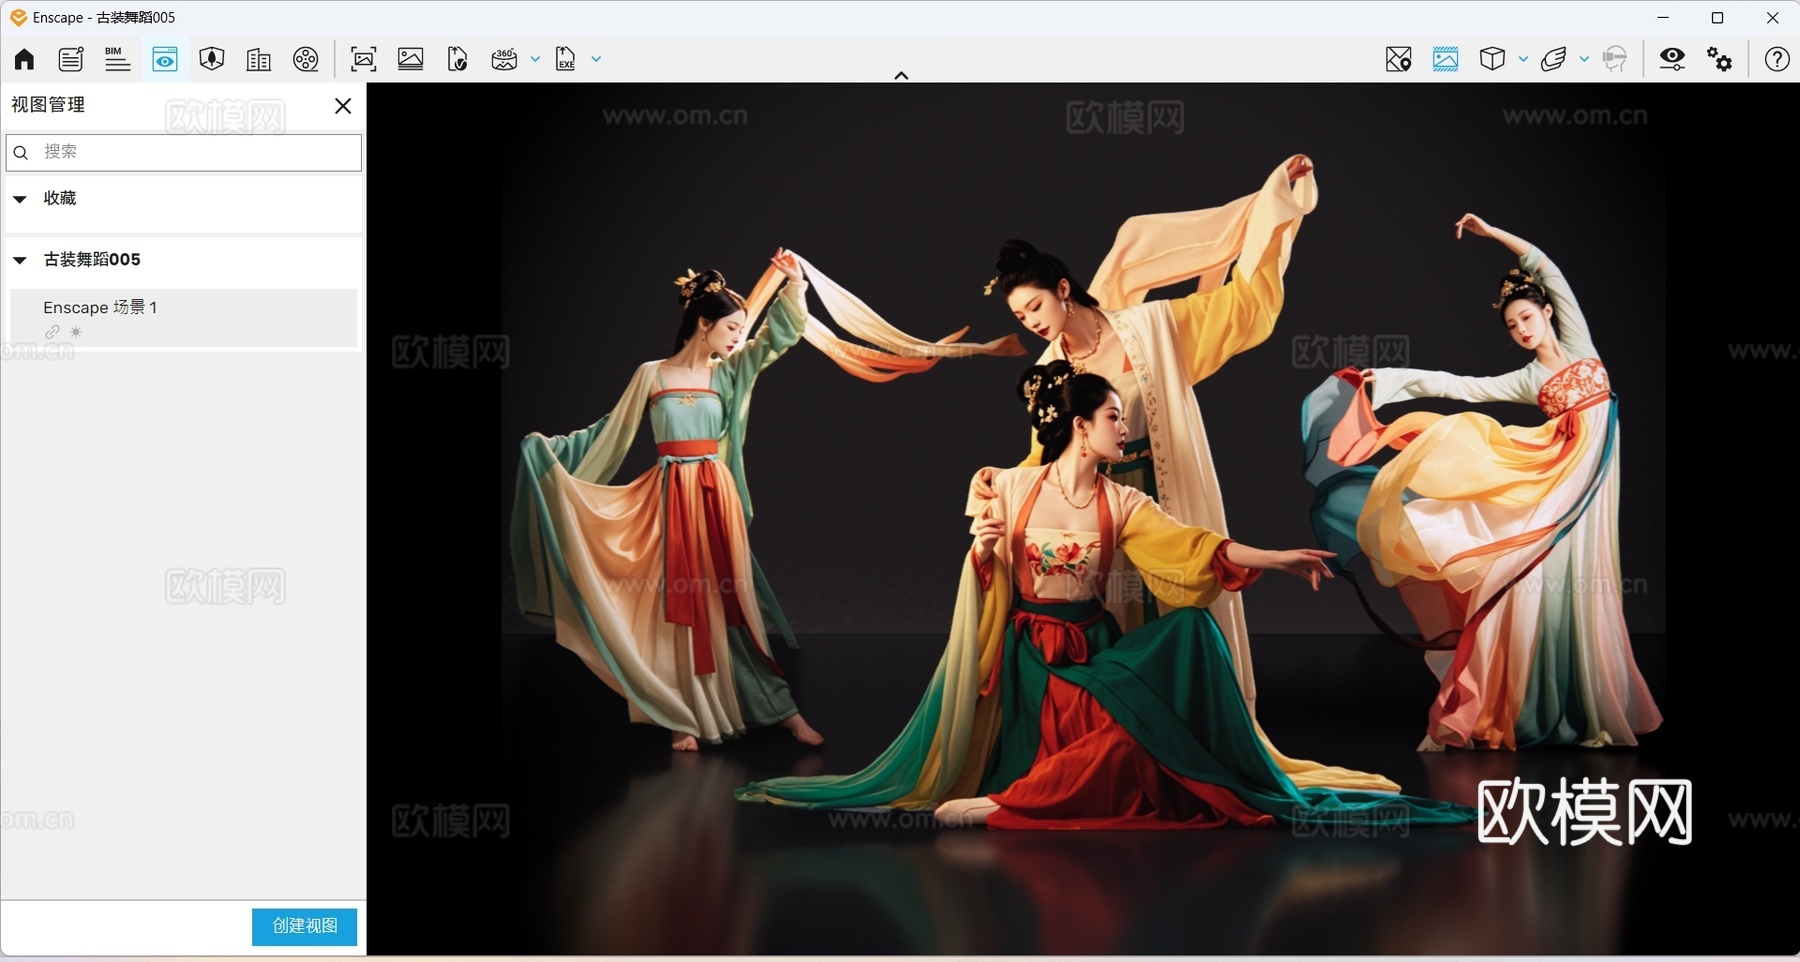1800x962 pixels.
Task: Click the 360 panorama export icon
Action: 504,60
